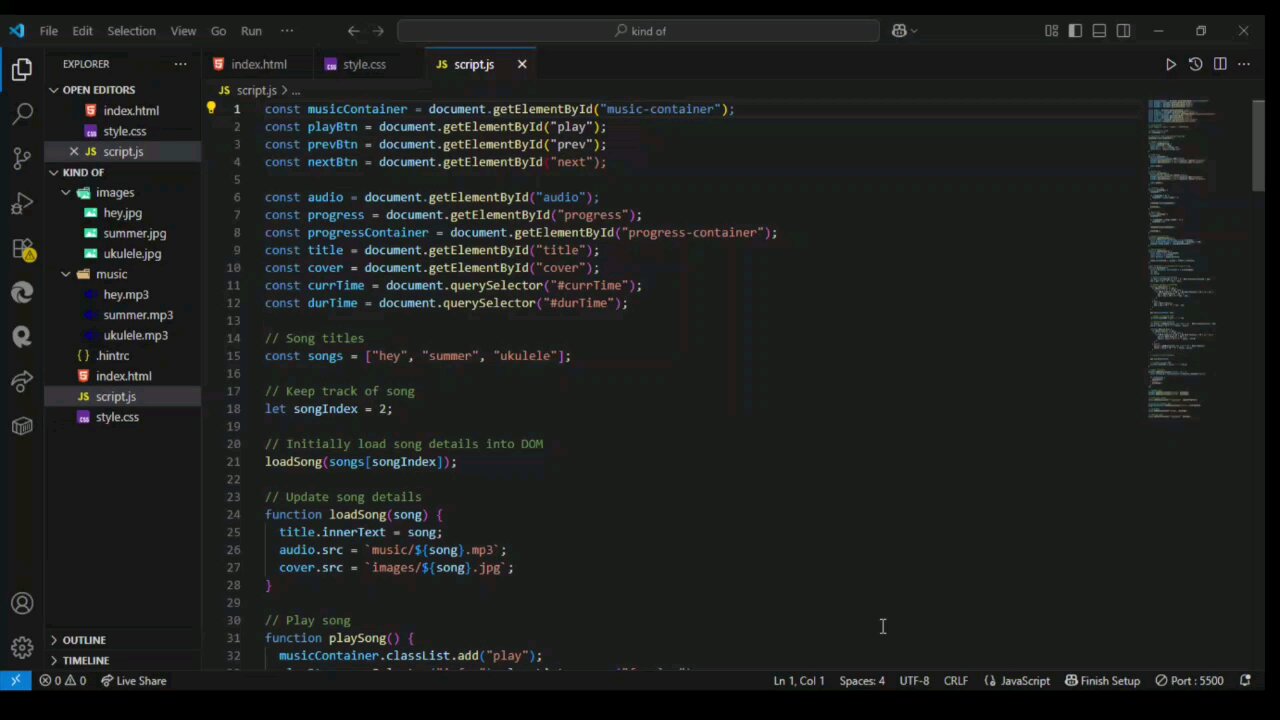1280x720 pixels.
Task: Open the Search view in activity bar
Action: click(x=22, y=114)
